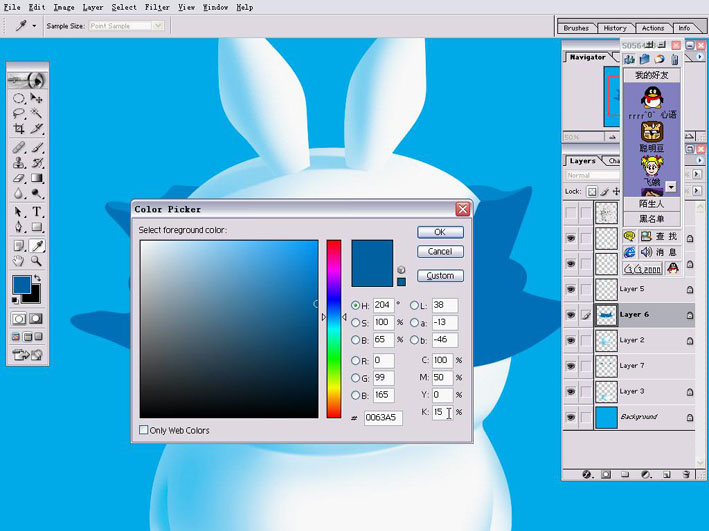Viewport: 709px width, 531px height.
Task: Select the R red radio button
Action: [355, 360]
